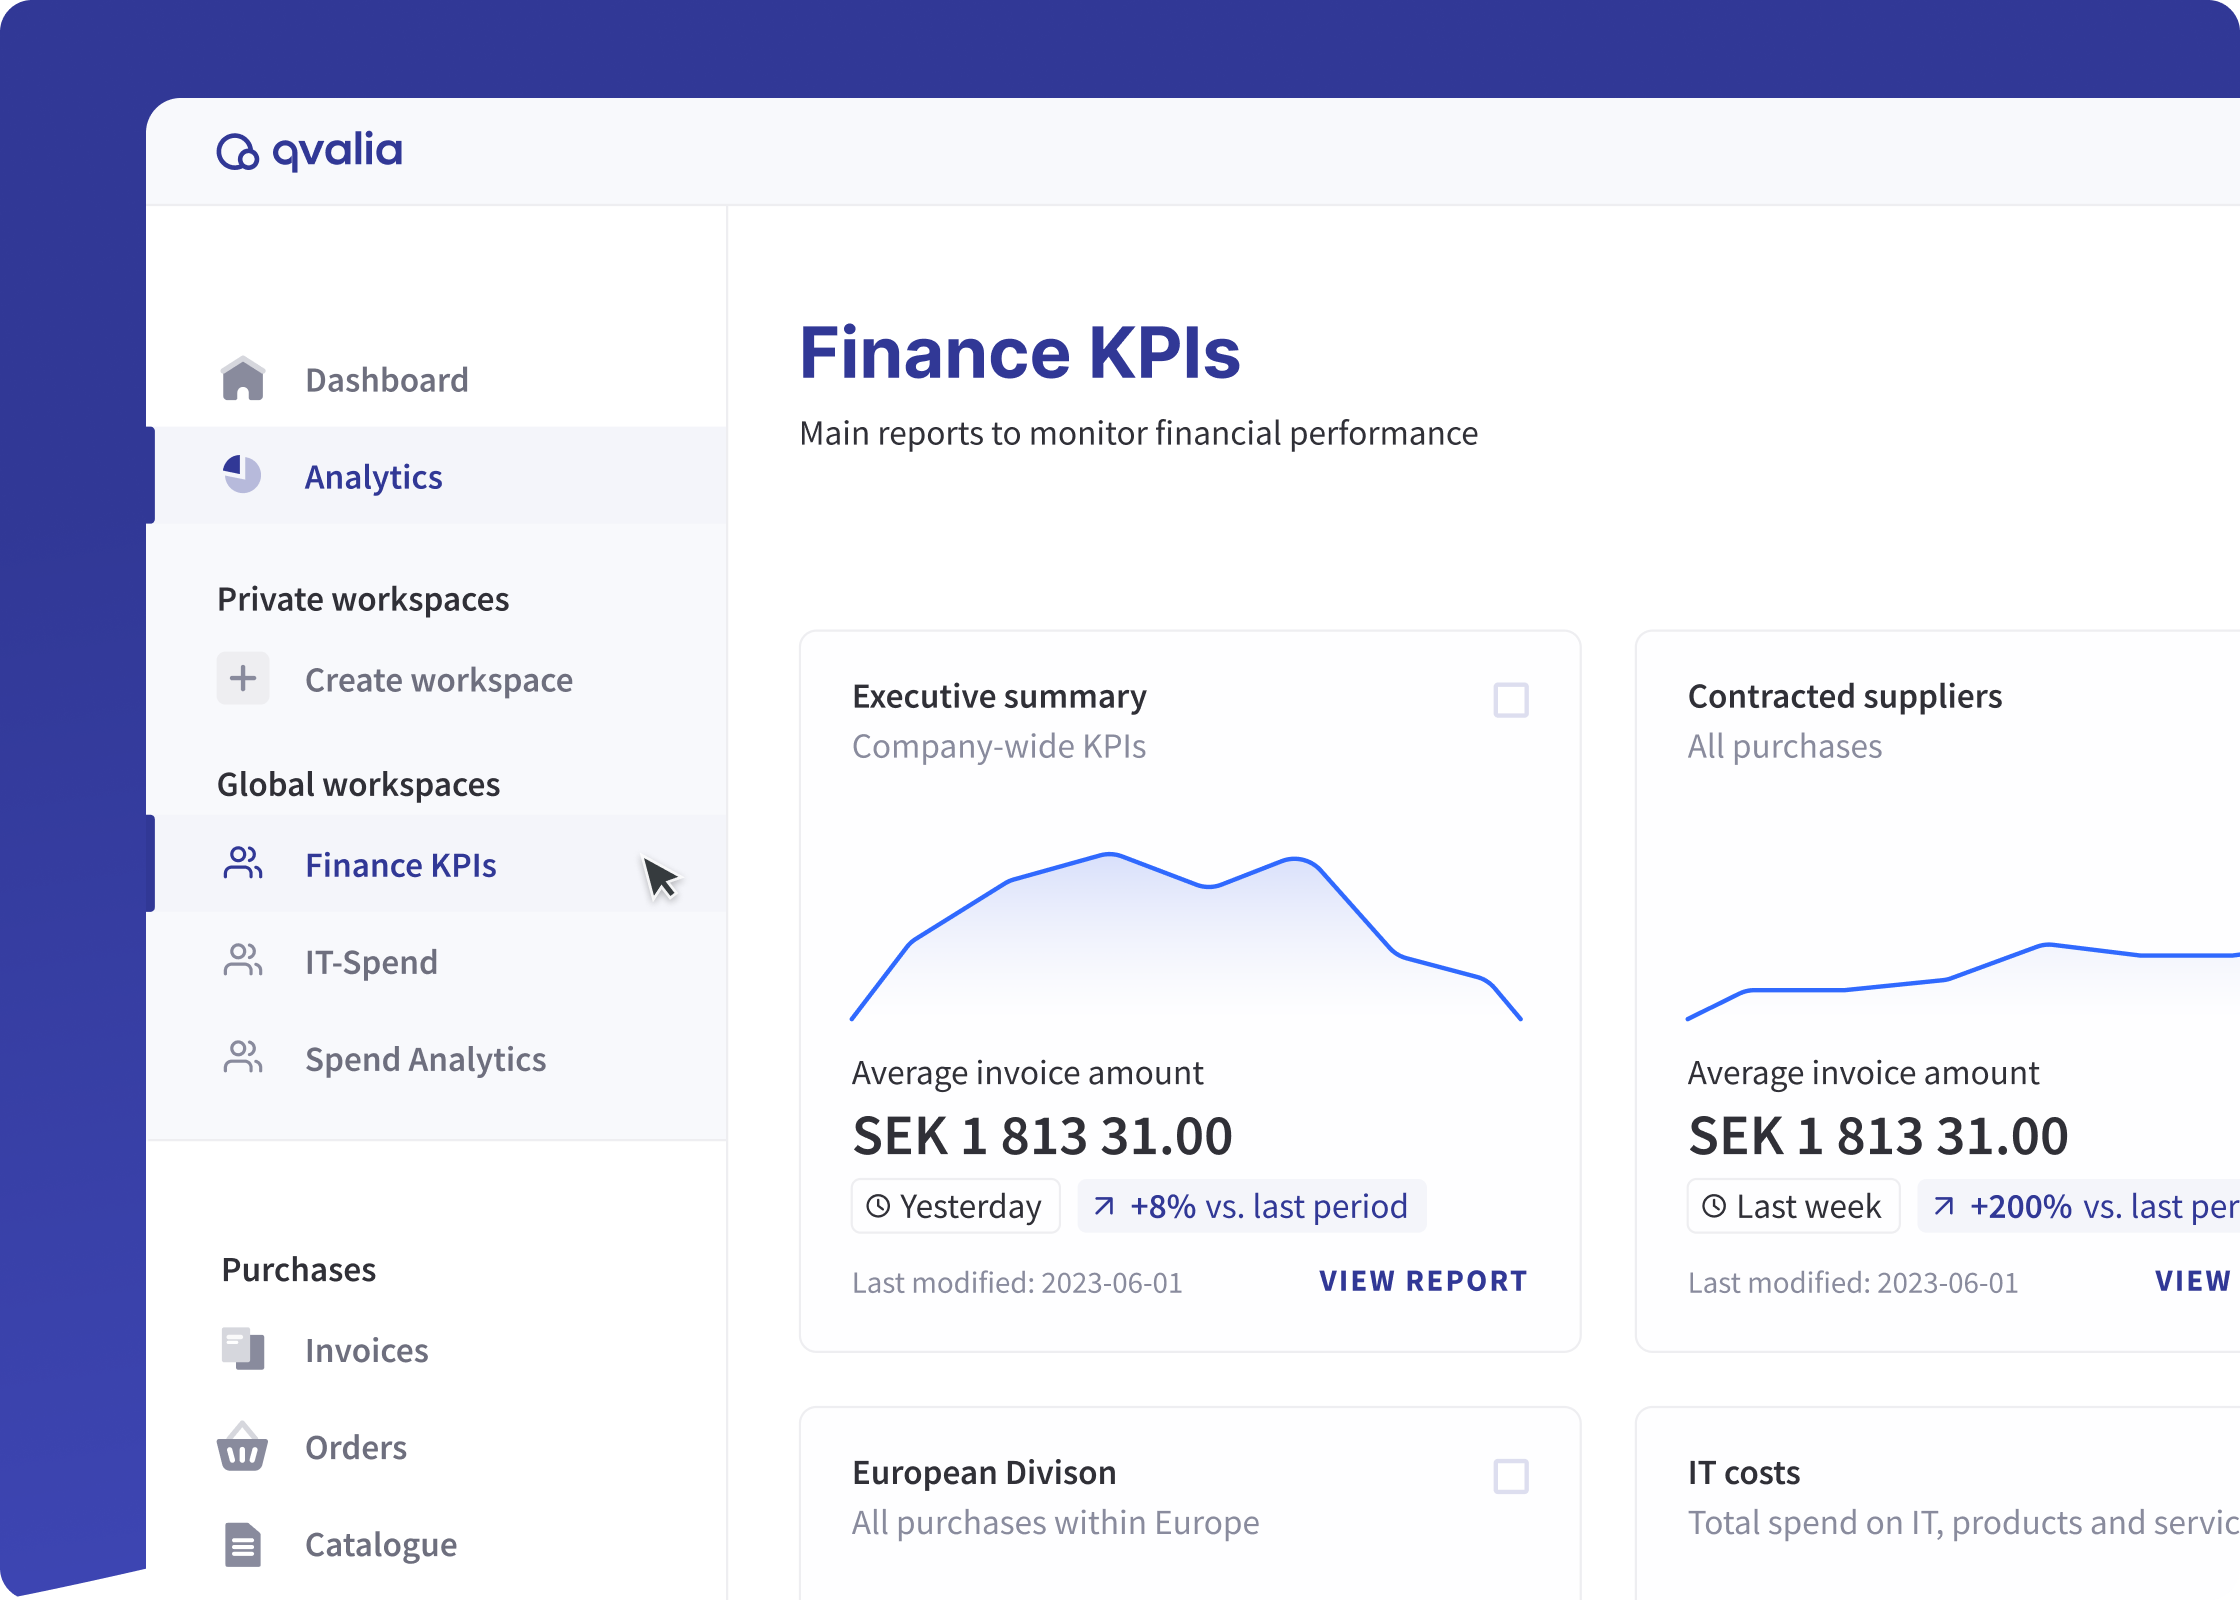
Task: Open the Yesterday time period selector
Action: (955, 1206)
